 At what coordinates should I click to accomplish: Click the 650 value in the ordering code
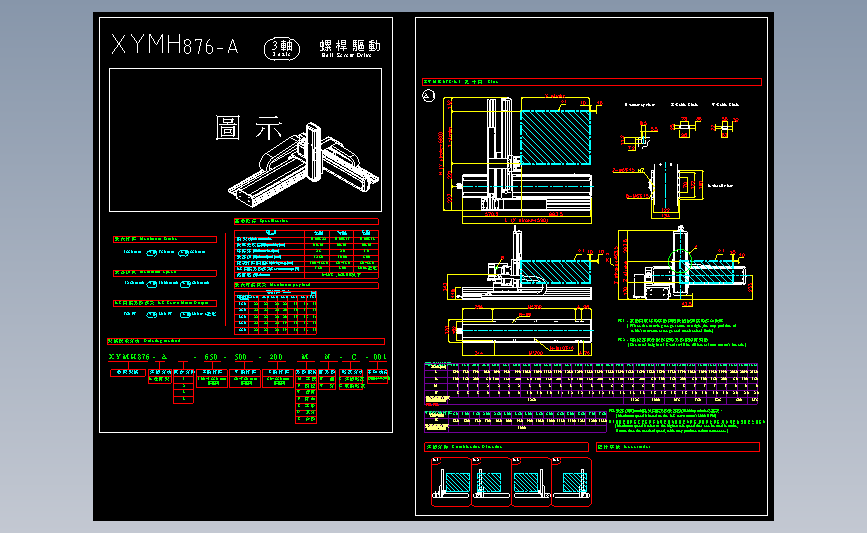coord(211,357)
